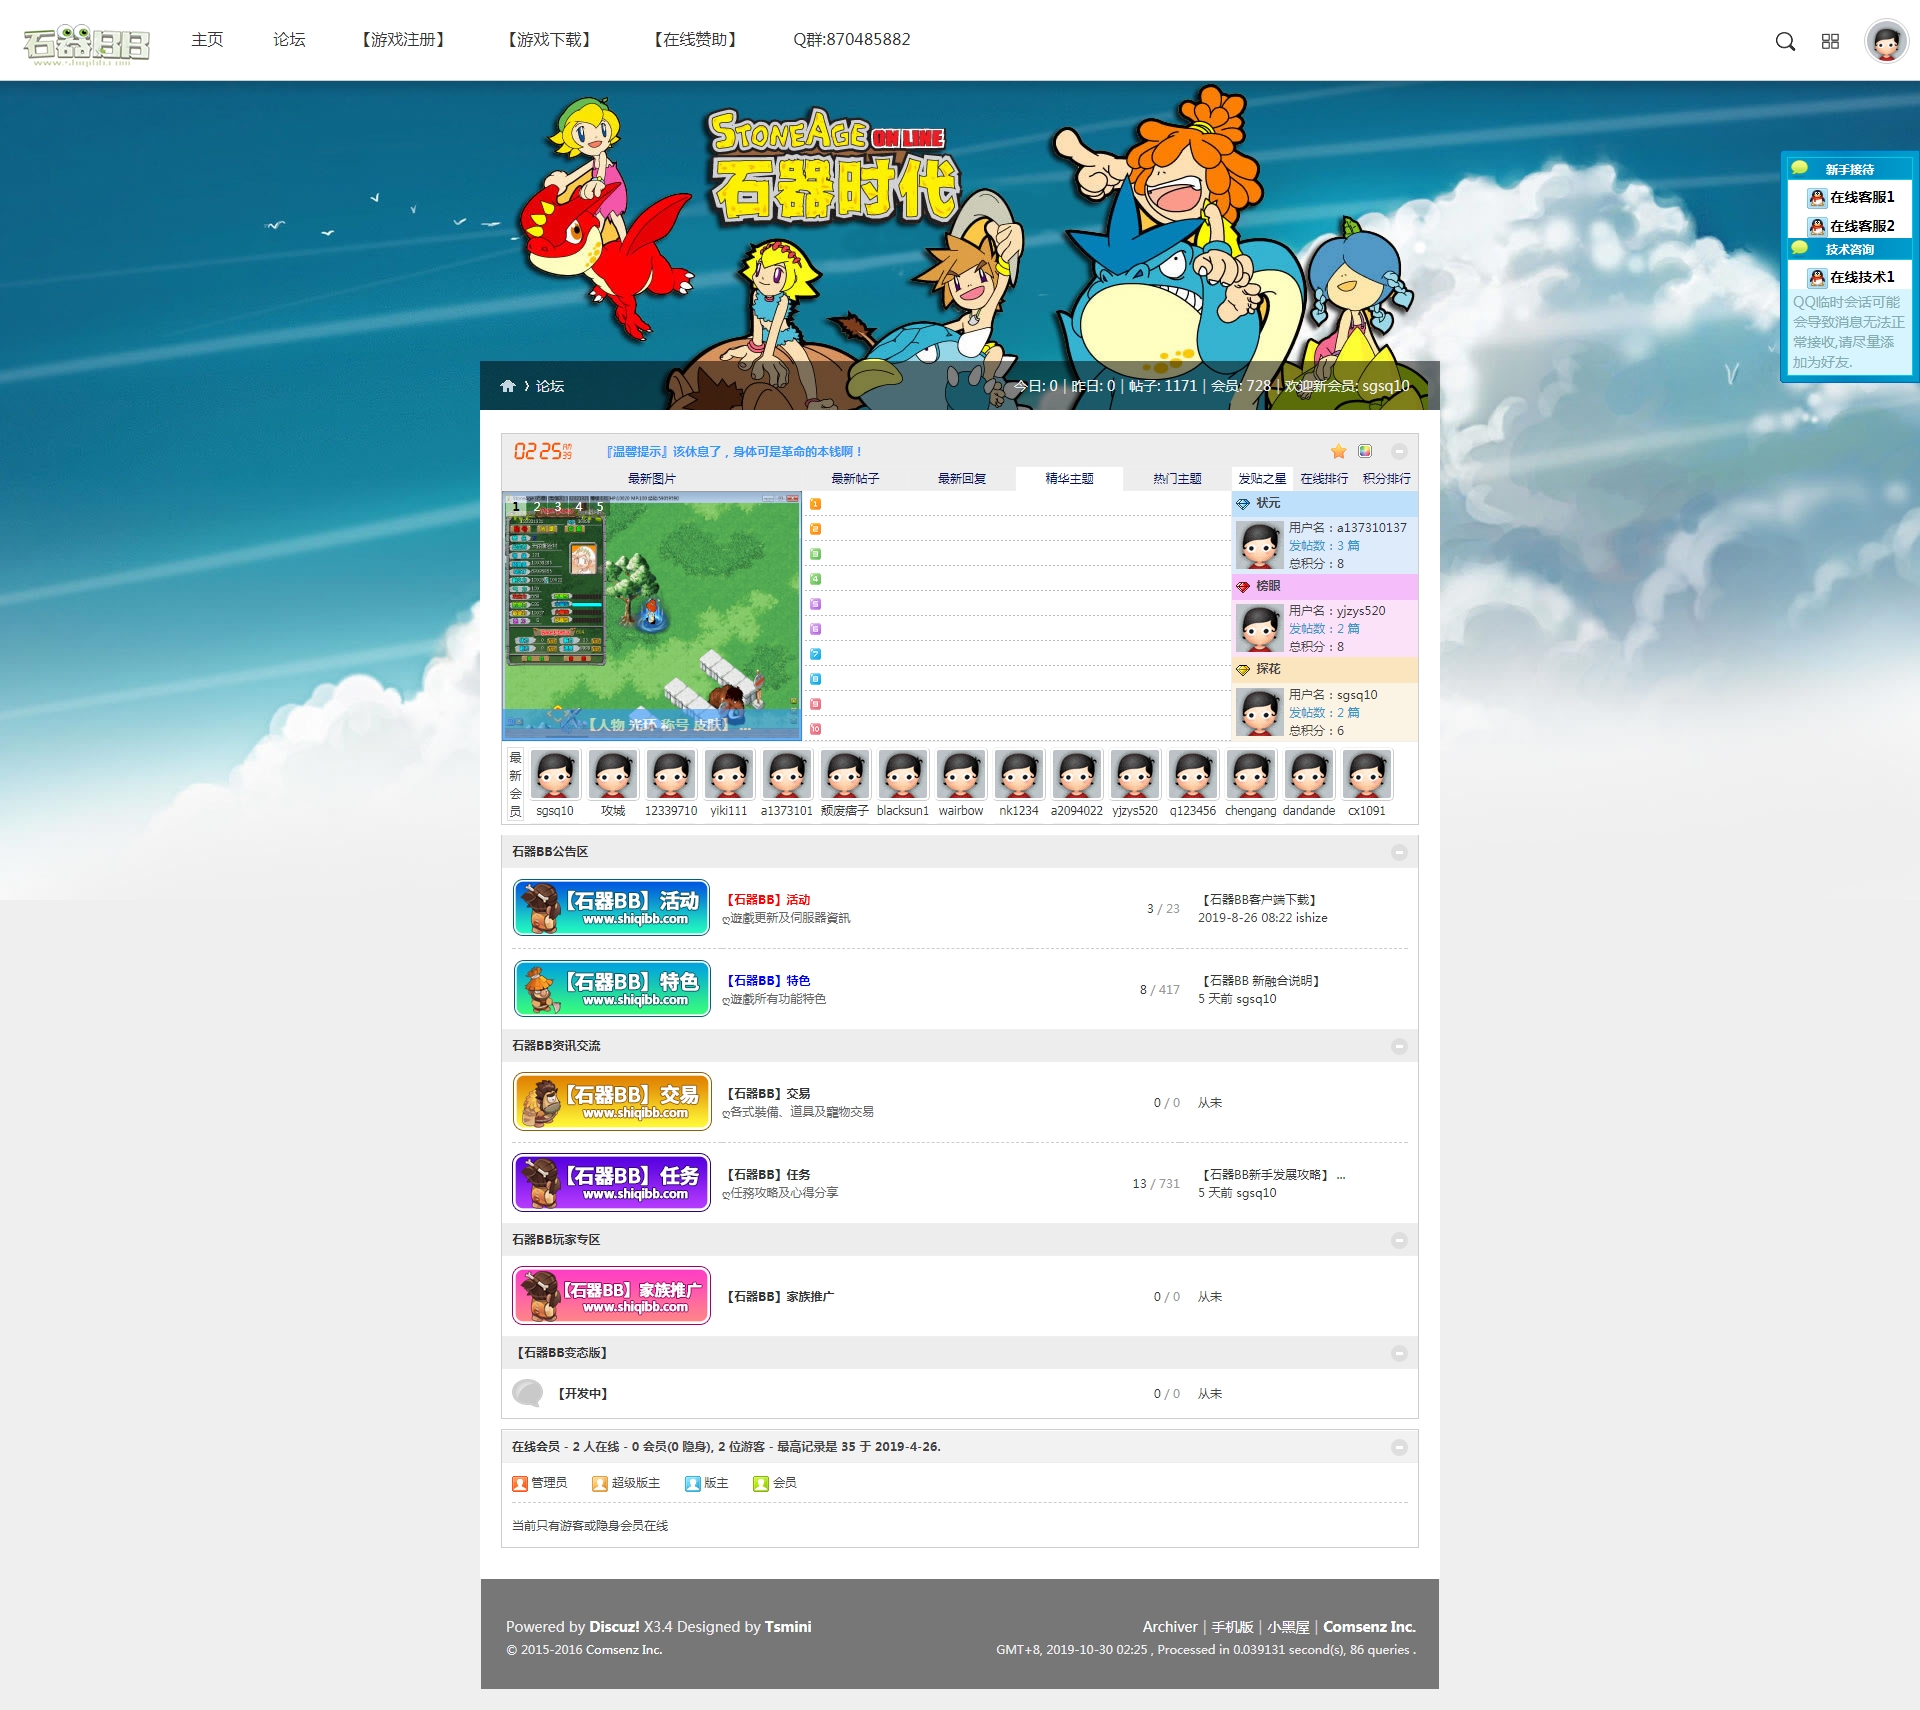This screenshot has height=1710, width=1920.
Task: Open the Archiver footer link
Action: (1170, 1627)
